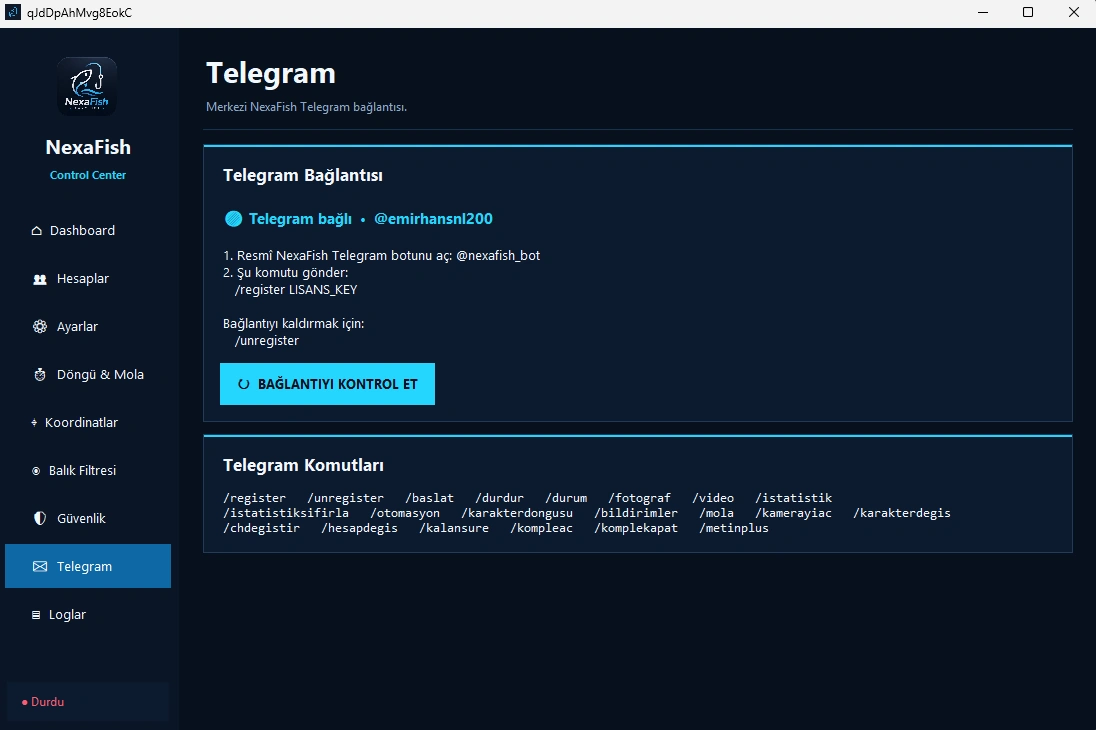Click BAĞLANTIYI KONTROL ET button text
The image size is (1096, 730).
coord(338,384)
